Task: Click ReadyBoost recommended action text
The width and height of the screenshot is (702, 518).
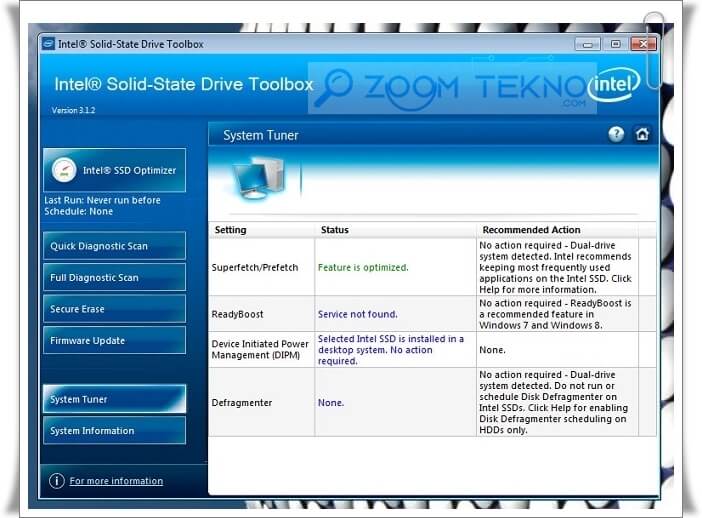Action: (555, 314)
